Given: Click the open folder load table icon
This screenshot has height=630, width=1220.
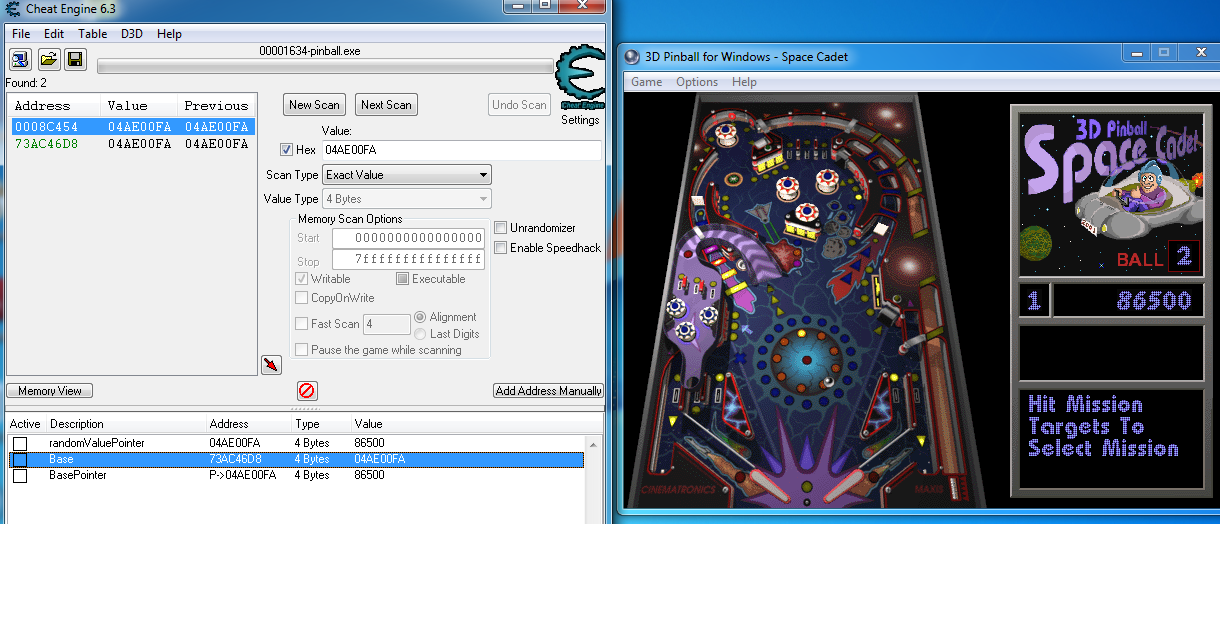Looking at the screenshot, I should pyautogui.click(x=48, y=60).
